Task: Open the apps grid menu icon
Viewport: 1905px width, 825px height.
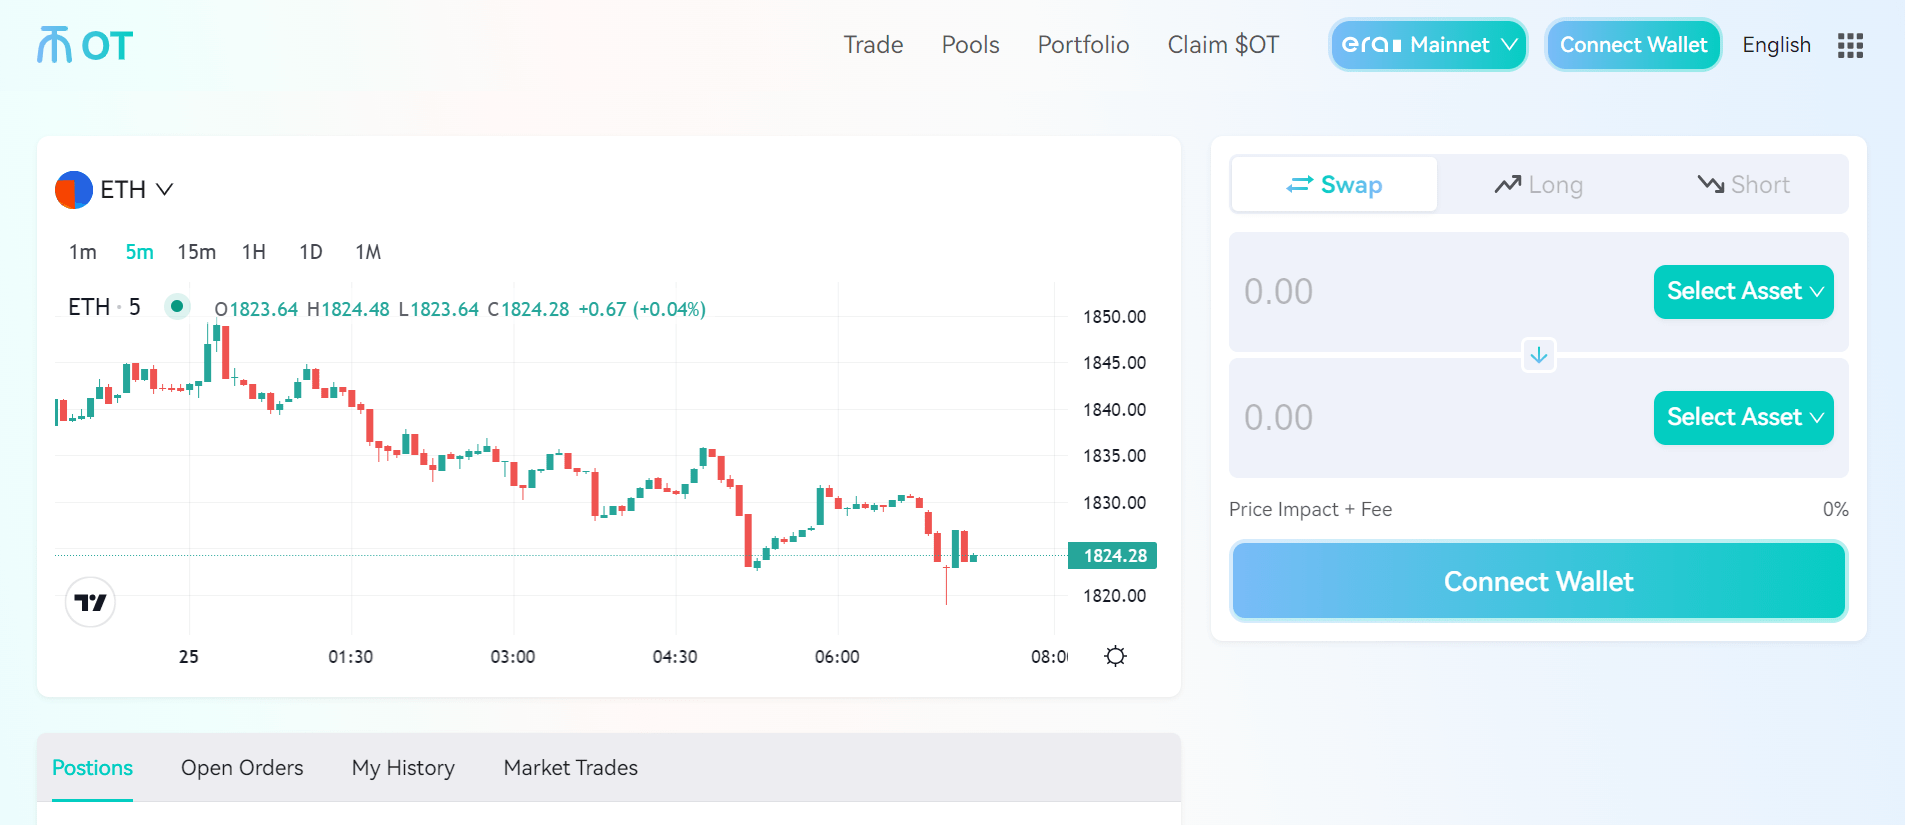Action: point(1850,45)
